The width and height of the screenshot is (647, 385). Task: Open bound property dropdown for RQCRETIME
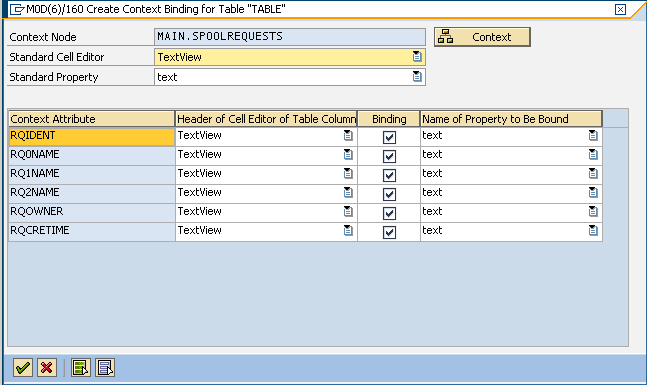point(593,230)
